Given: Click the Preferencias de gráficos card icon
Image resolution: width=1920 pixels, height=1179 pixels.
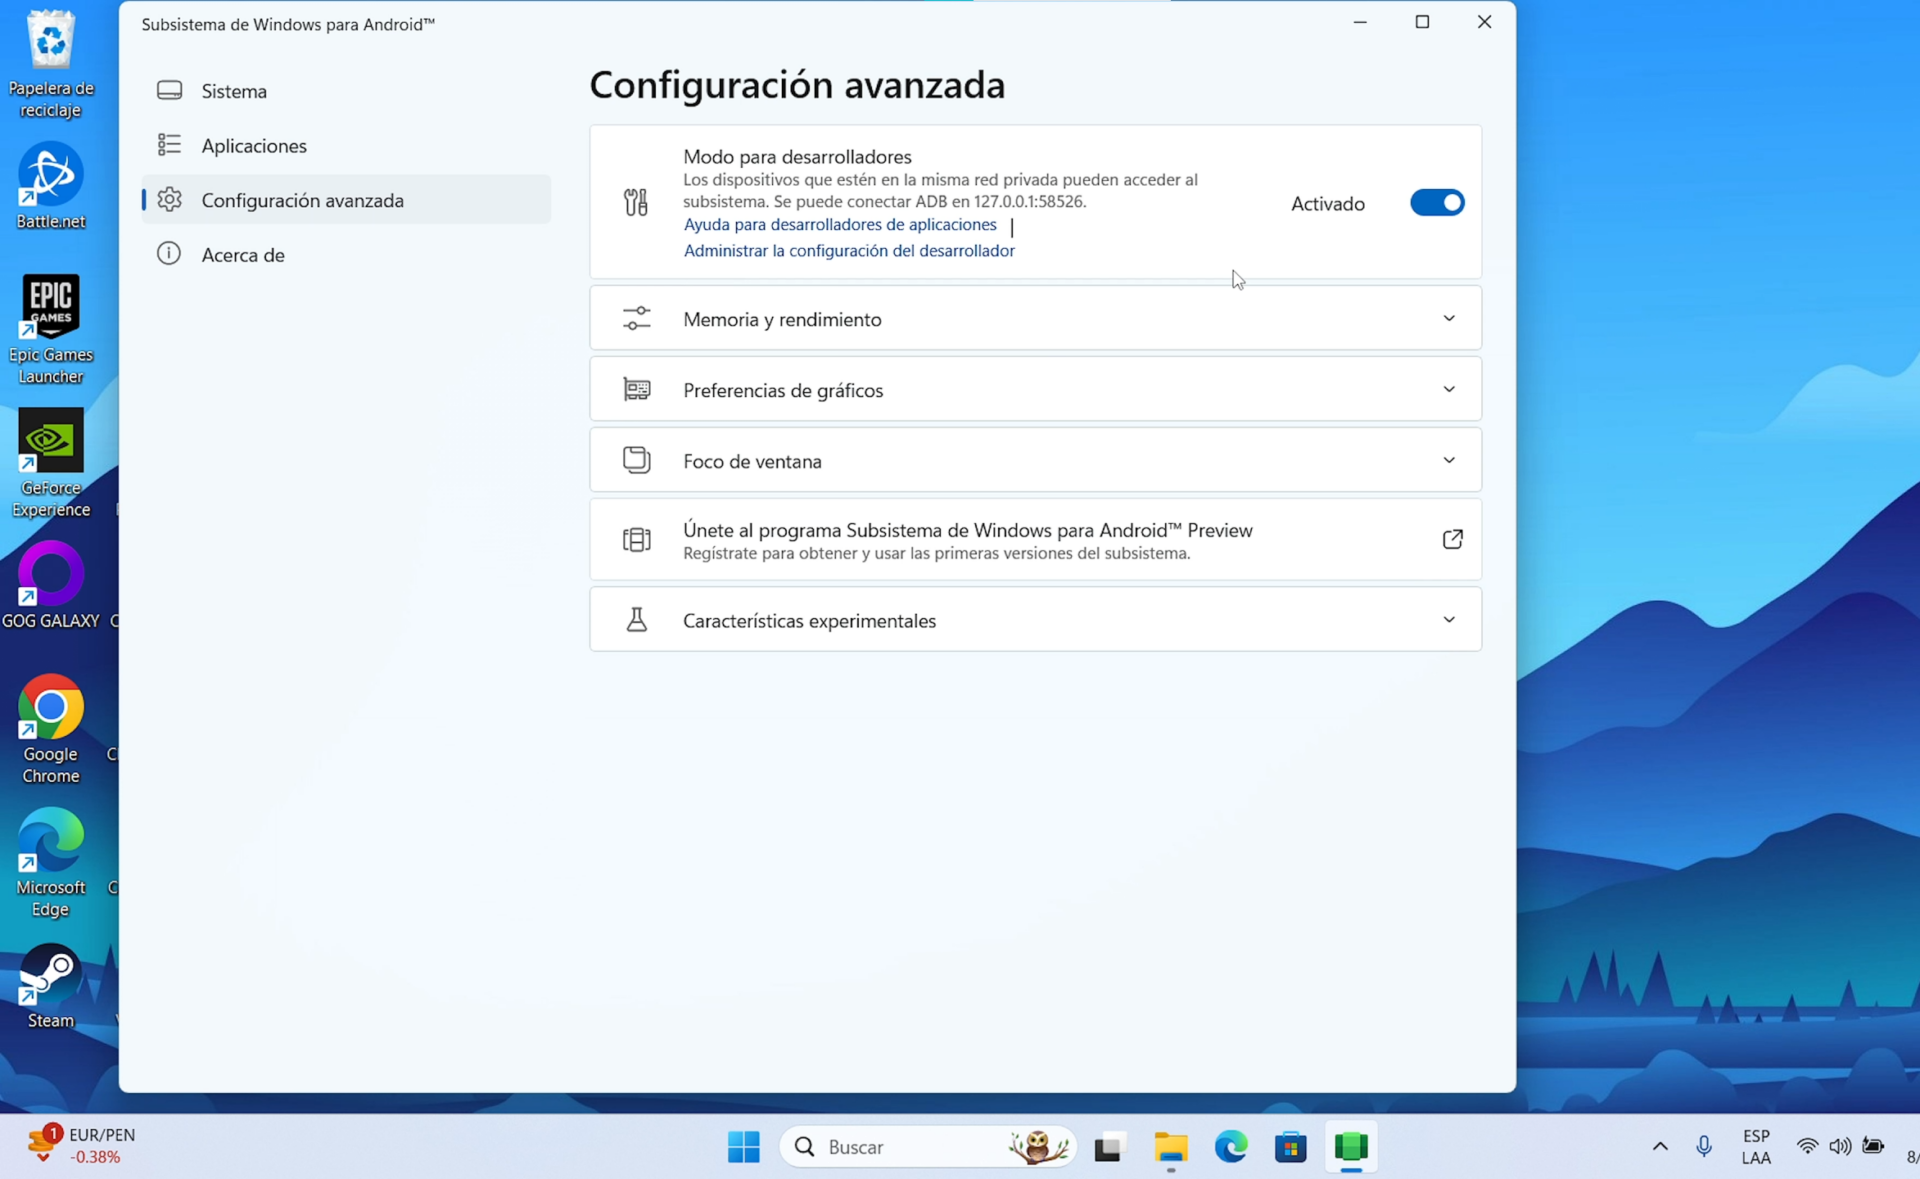Looking at the screenshot, I should [636, 389].
